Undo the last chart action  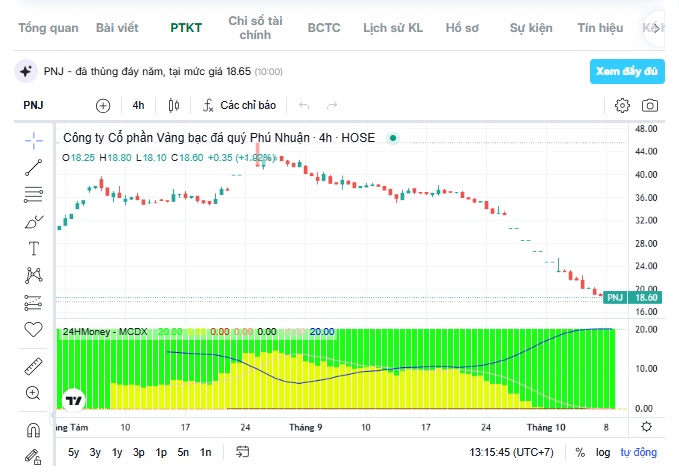304,105
